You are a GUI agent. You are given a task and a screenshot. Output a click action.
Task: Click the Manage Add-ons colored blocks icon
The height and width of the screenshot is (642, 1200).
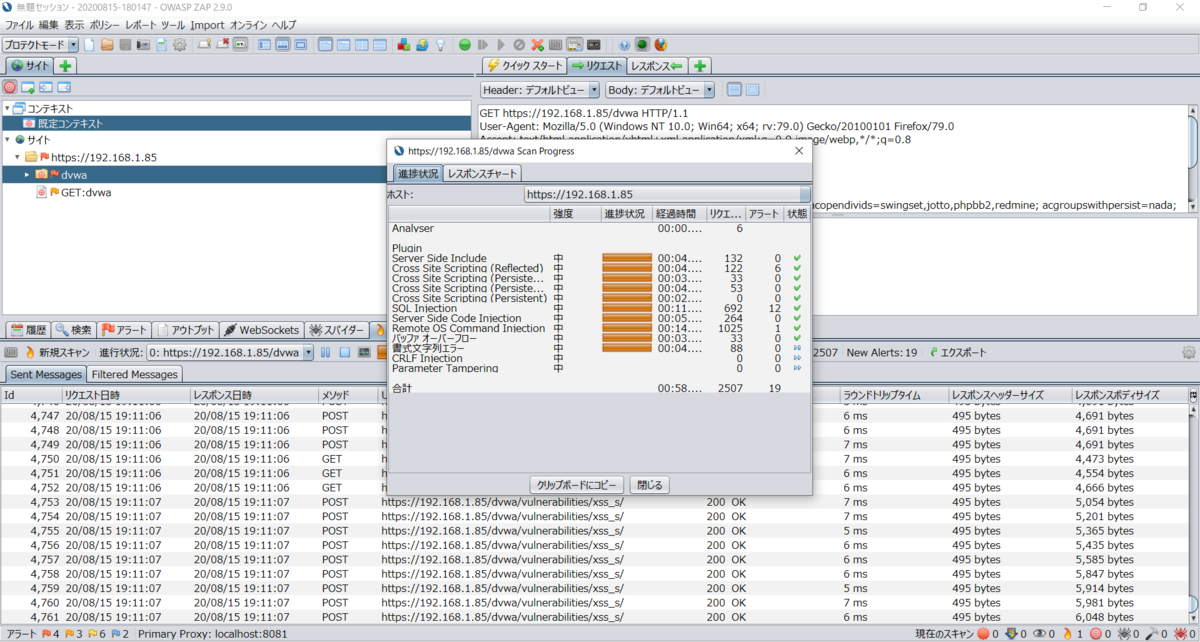[x=404, y=45]
